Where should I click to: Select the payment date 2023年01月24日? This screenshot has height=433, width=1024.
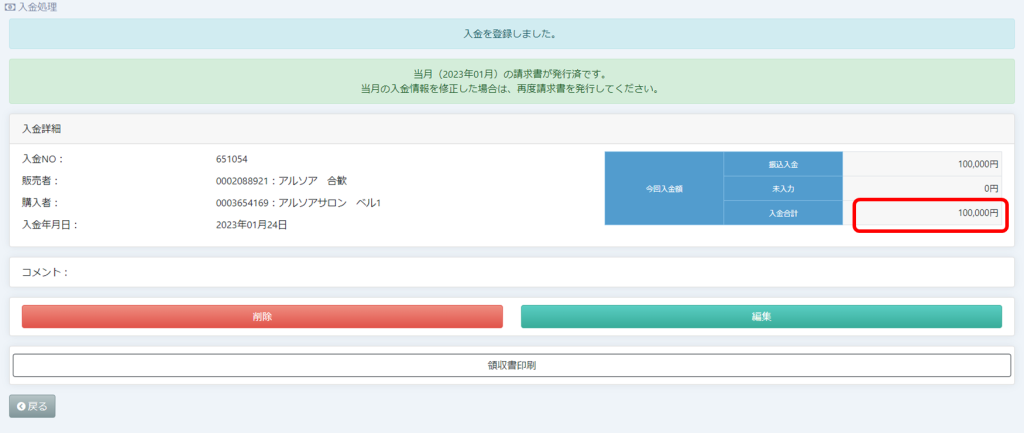tap(251, 225)
